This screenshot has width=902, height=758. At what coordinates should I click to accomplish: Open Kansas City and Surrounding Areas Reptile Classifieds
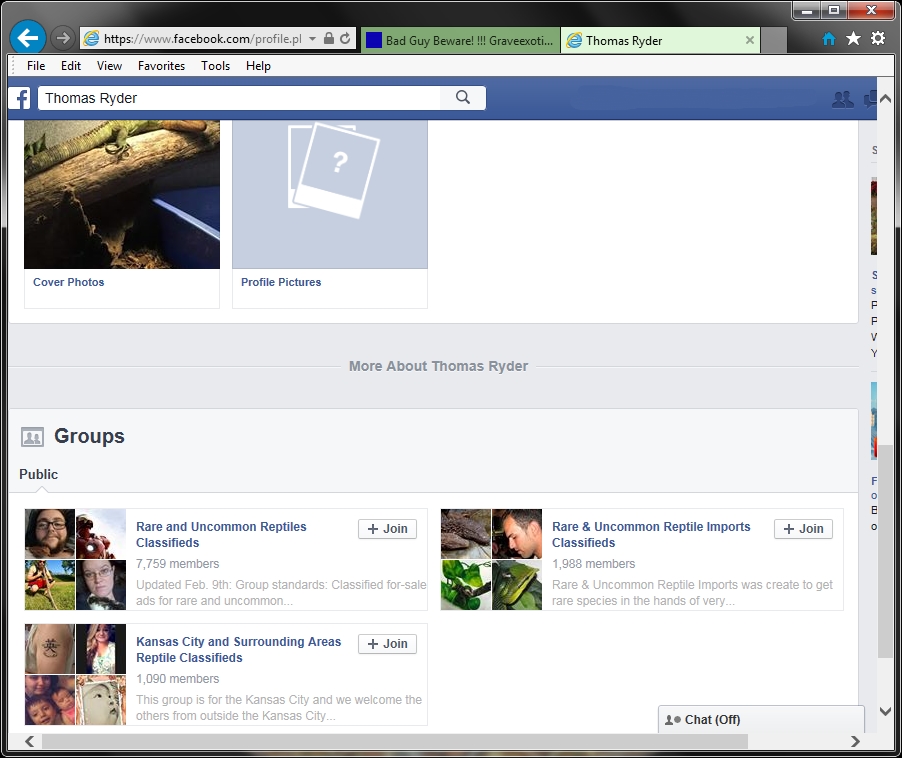[x=238, y=650]
